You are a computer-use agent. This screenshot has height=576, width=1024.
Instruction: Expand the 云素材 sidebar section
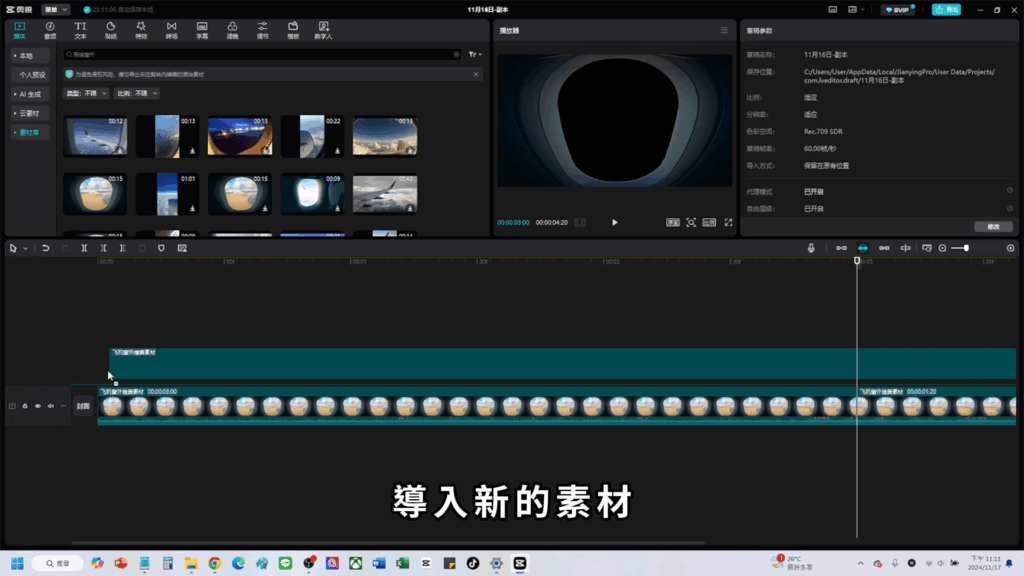[x=29, y=113]
